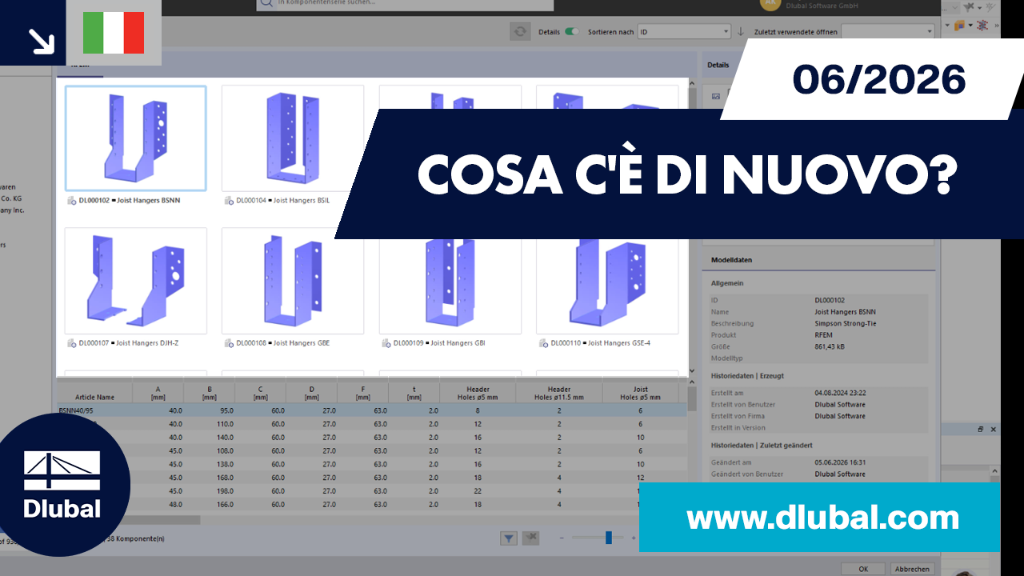Click the 861,43 kB size value
Screen dimensions: 1024x576
coord(829,347)
